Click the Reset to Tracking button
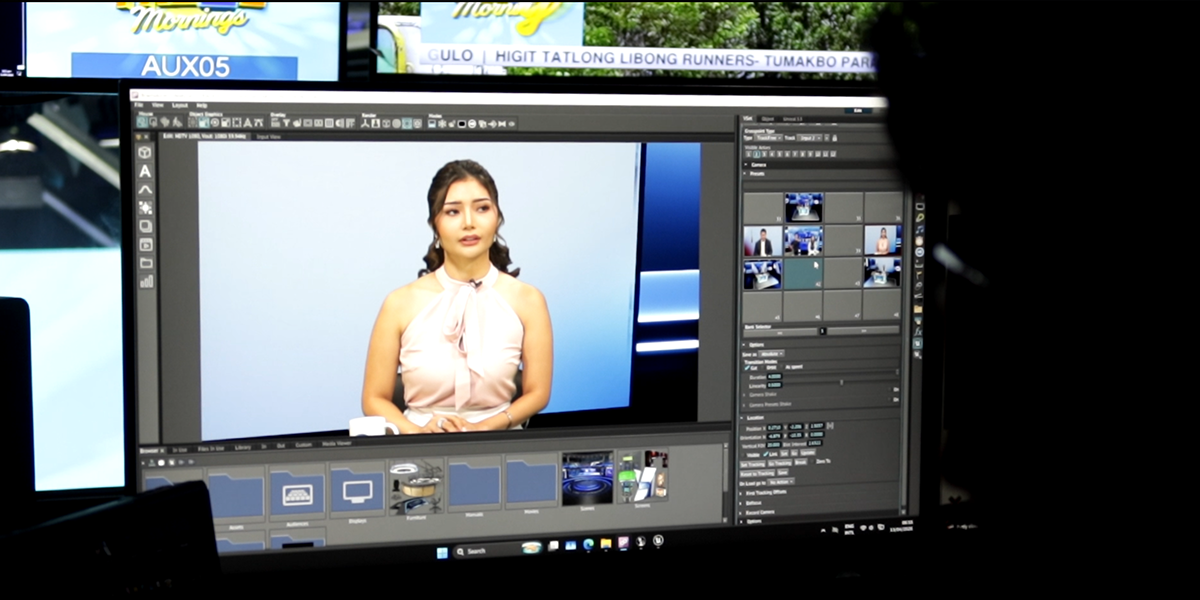 point(756,473)
